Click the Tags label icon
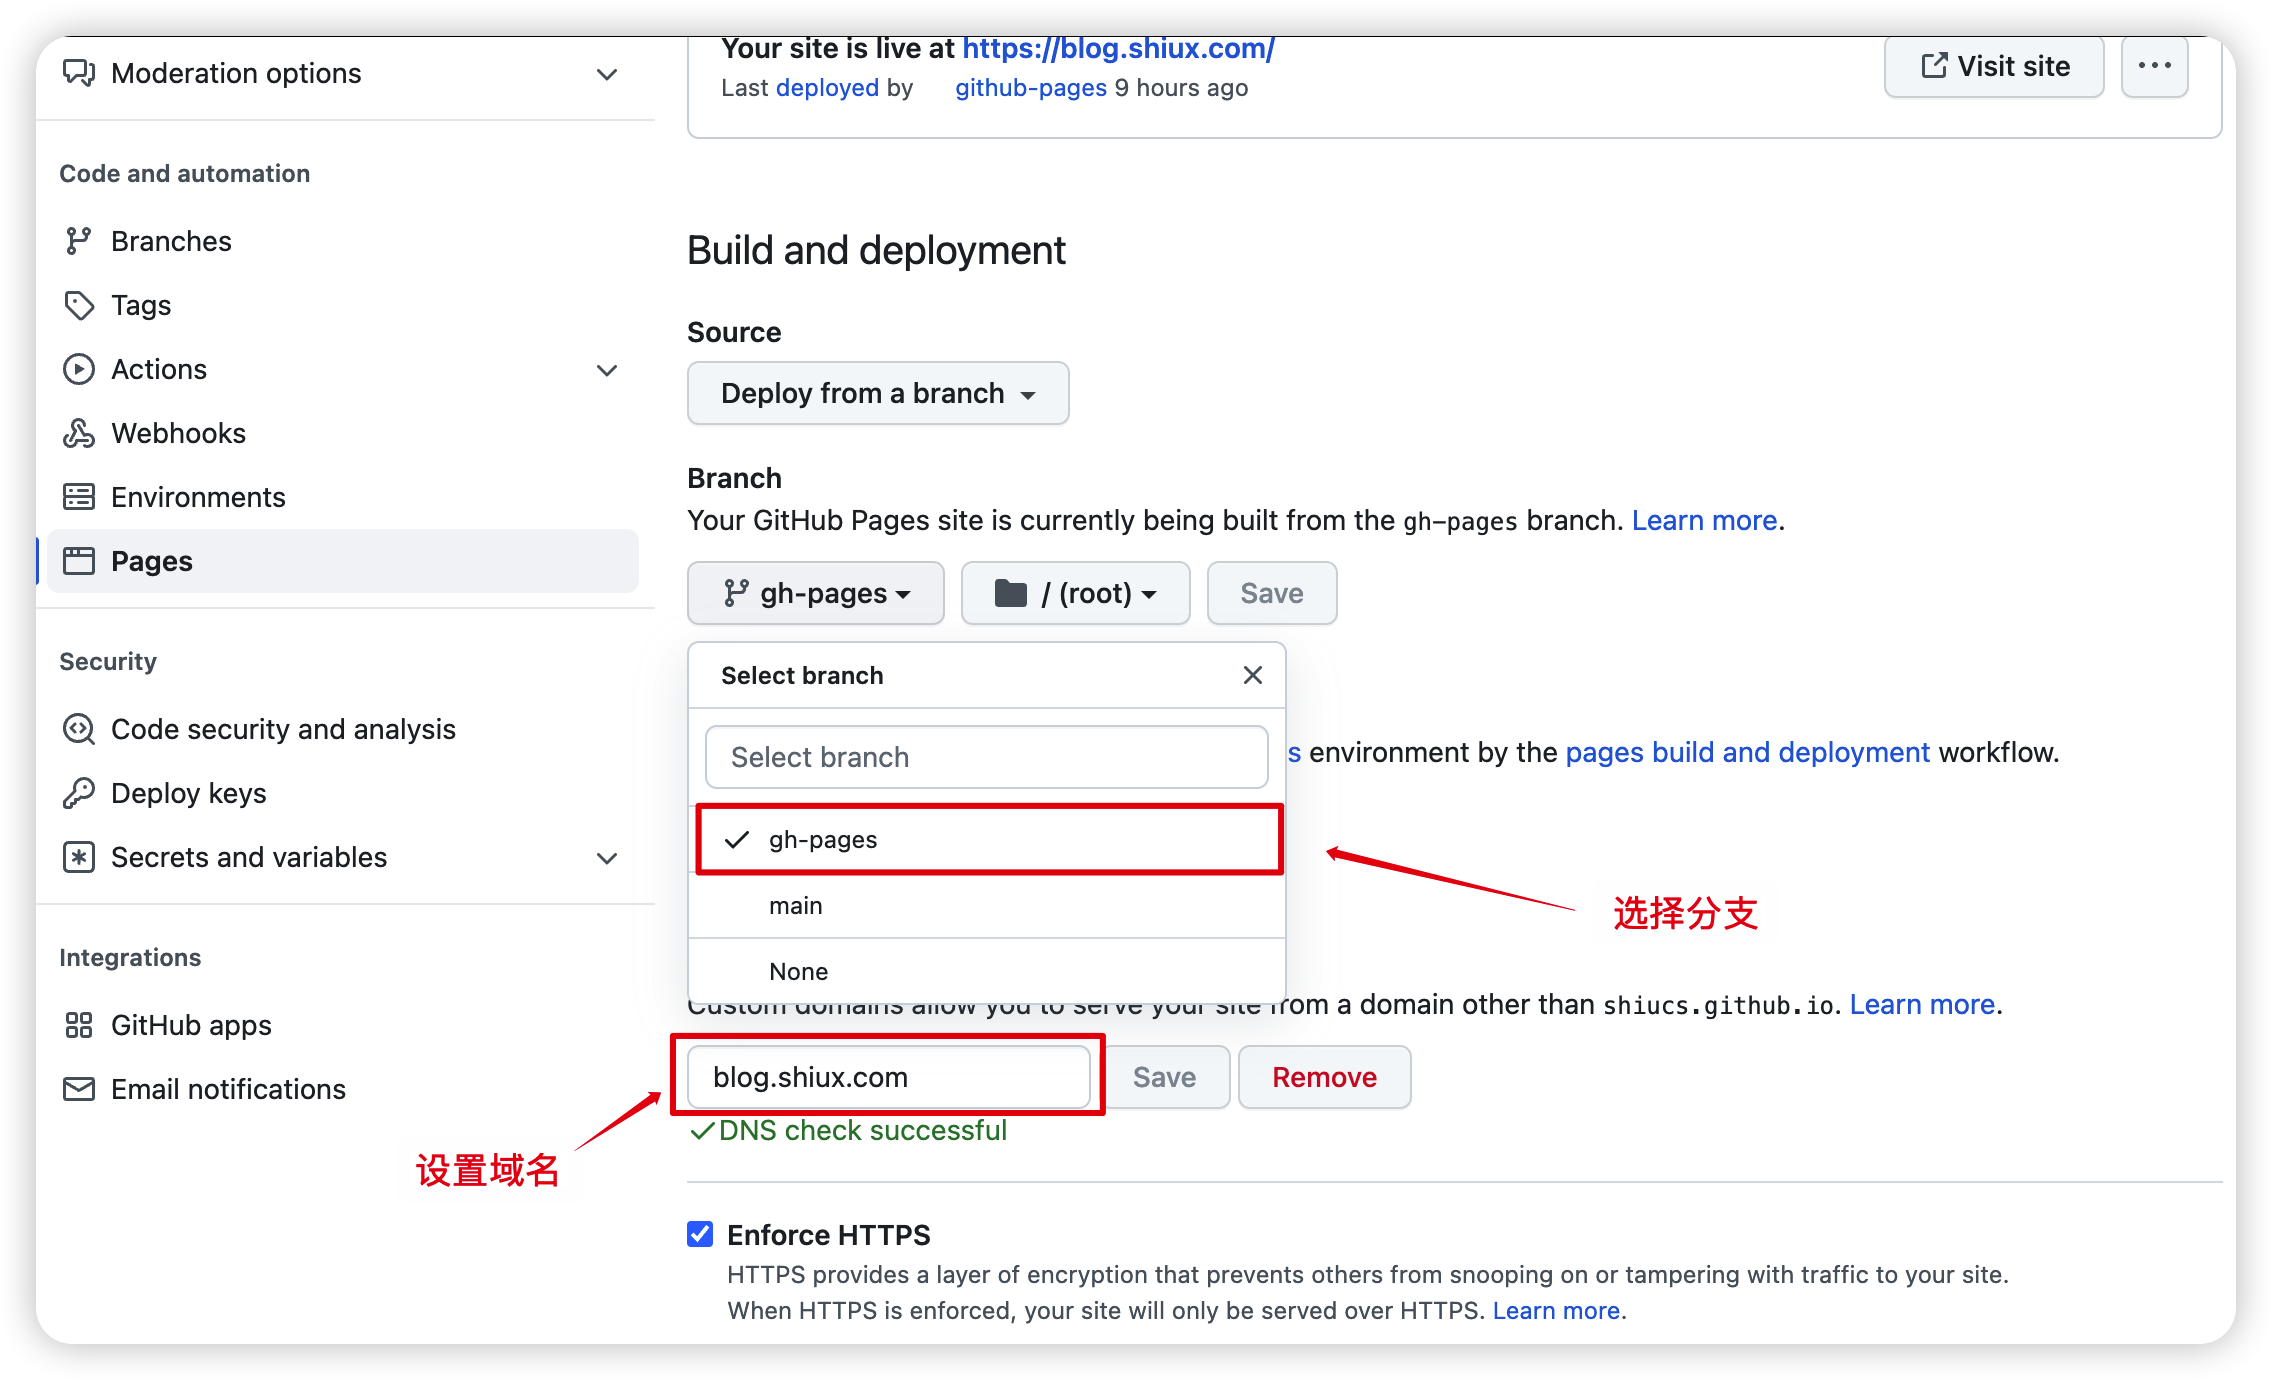The image size is (2272, 1380). pyautogui.click(x=79, y=305)
